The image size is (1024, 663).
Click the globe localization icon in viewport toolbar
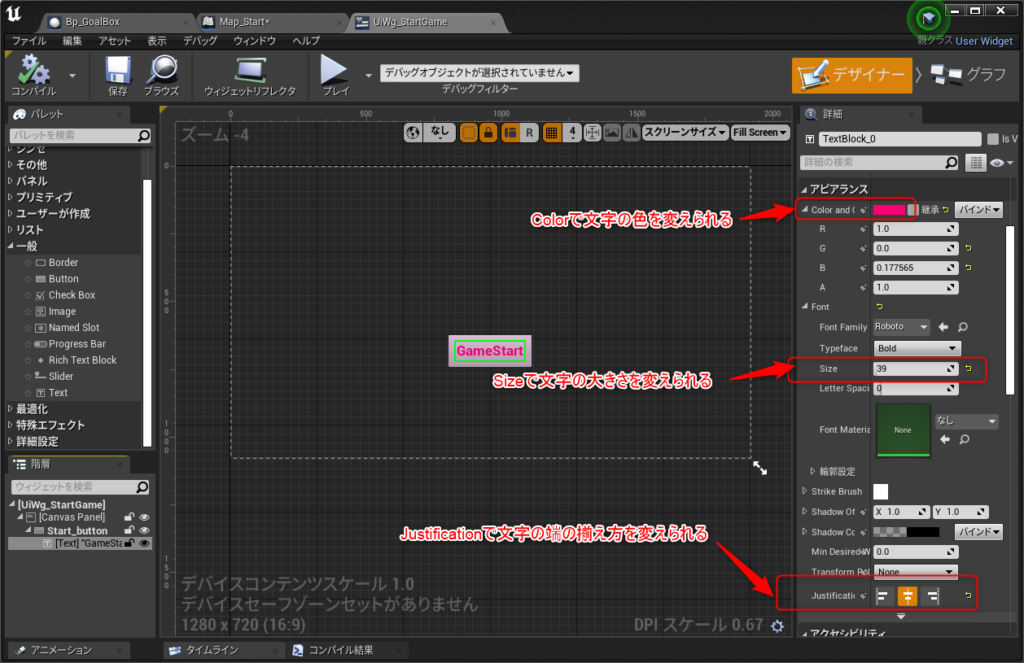(x=414, y=132)
